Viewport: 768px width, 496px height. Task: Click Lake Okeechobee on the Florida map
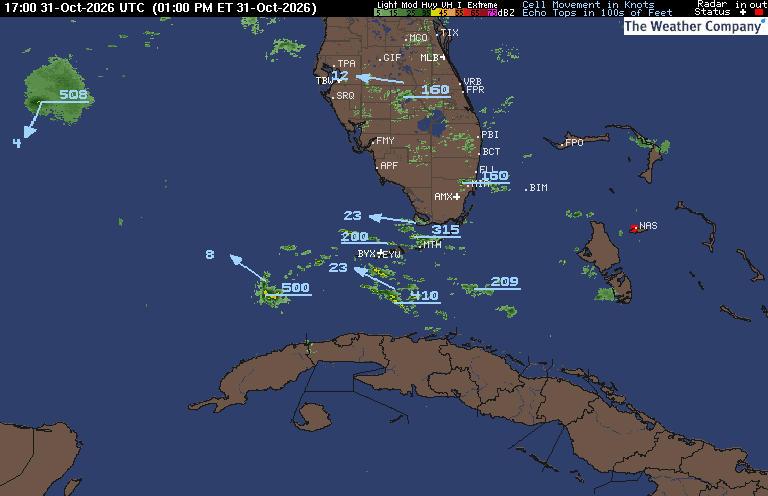pyautogui.click(x=431, y=122)
